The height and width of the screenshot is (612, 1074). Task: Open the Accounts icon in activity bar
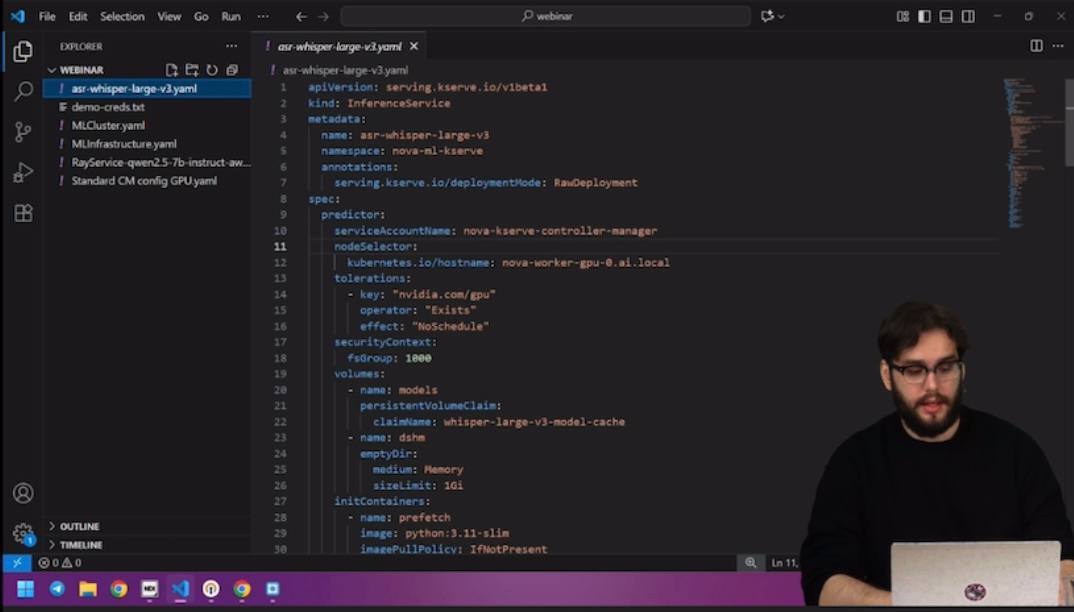(23, 493)
